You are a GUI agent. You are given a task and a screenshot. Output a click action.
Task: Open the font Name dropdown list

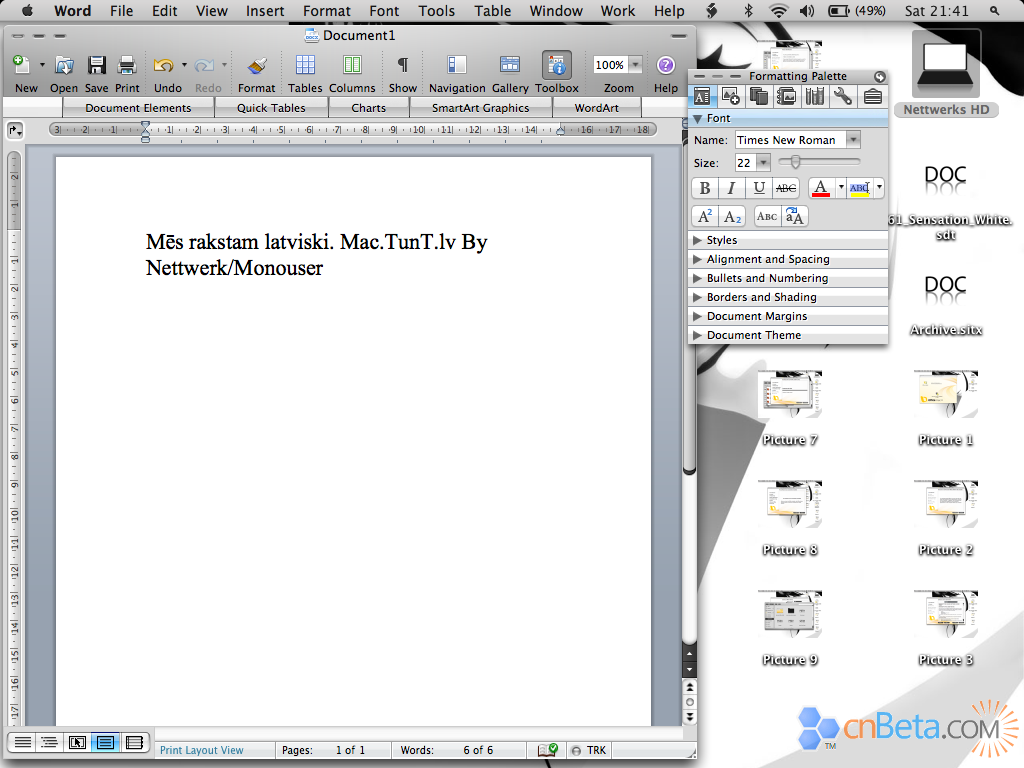(x=853, y=140)
